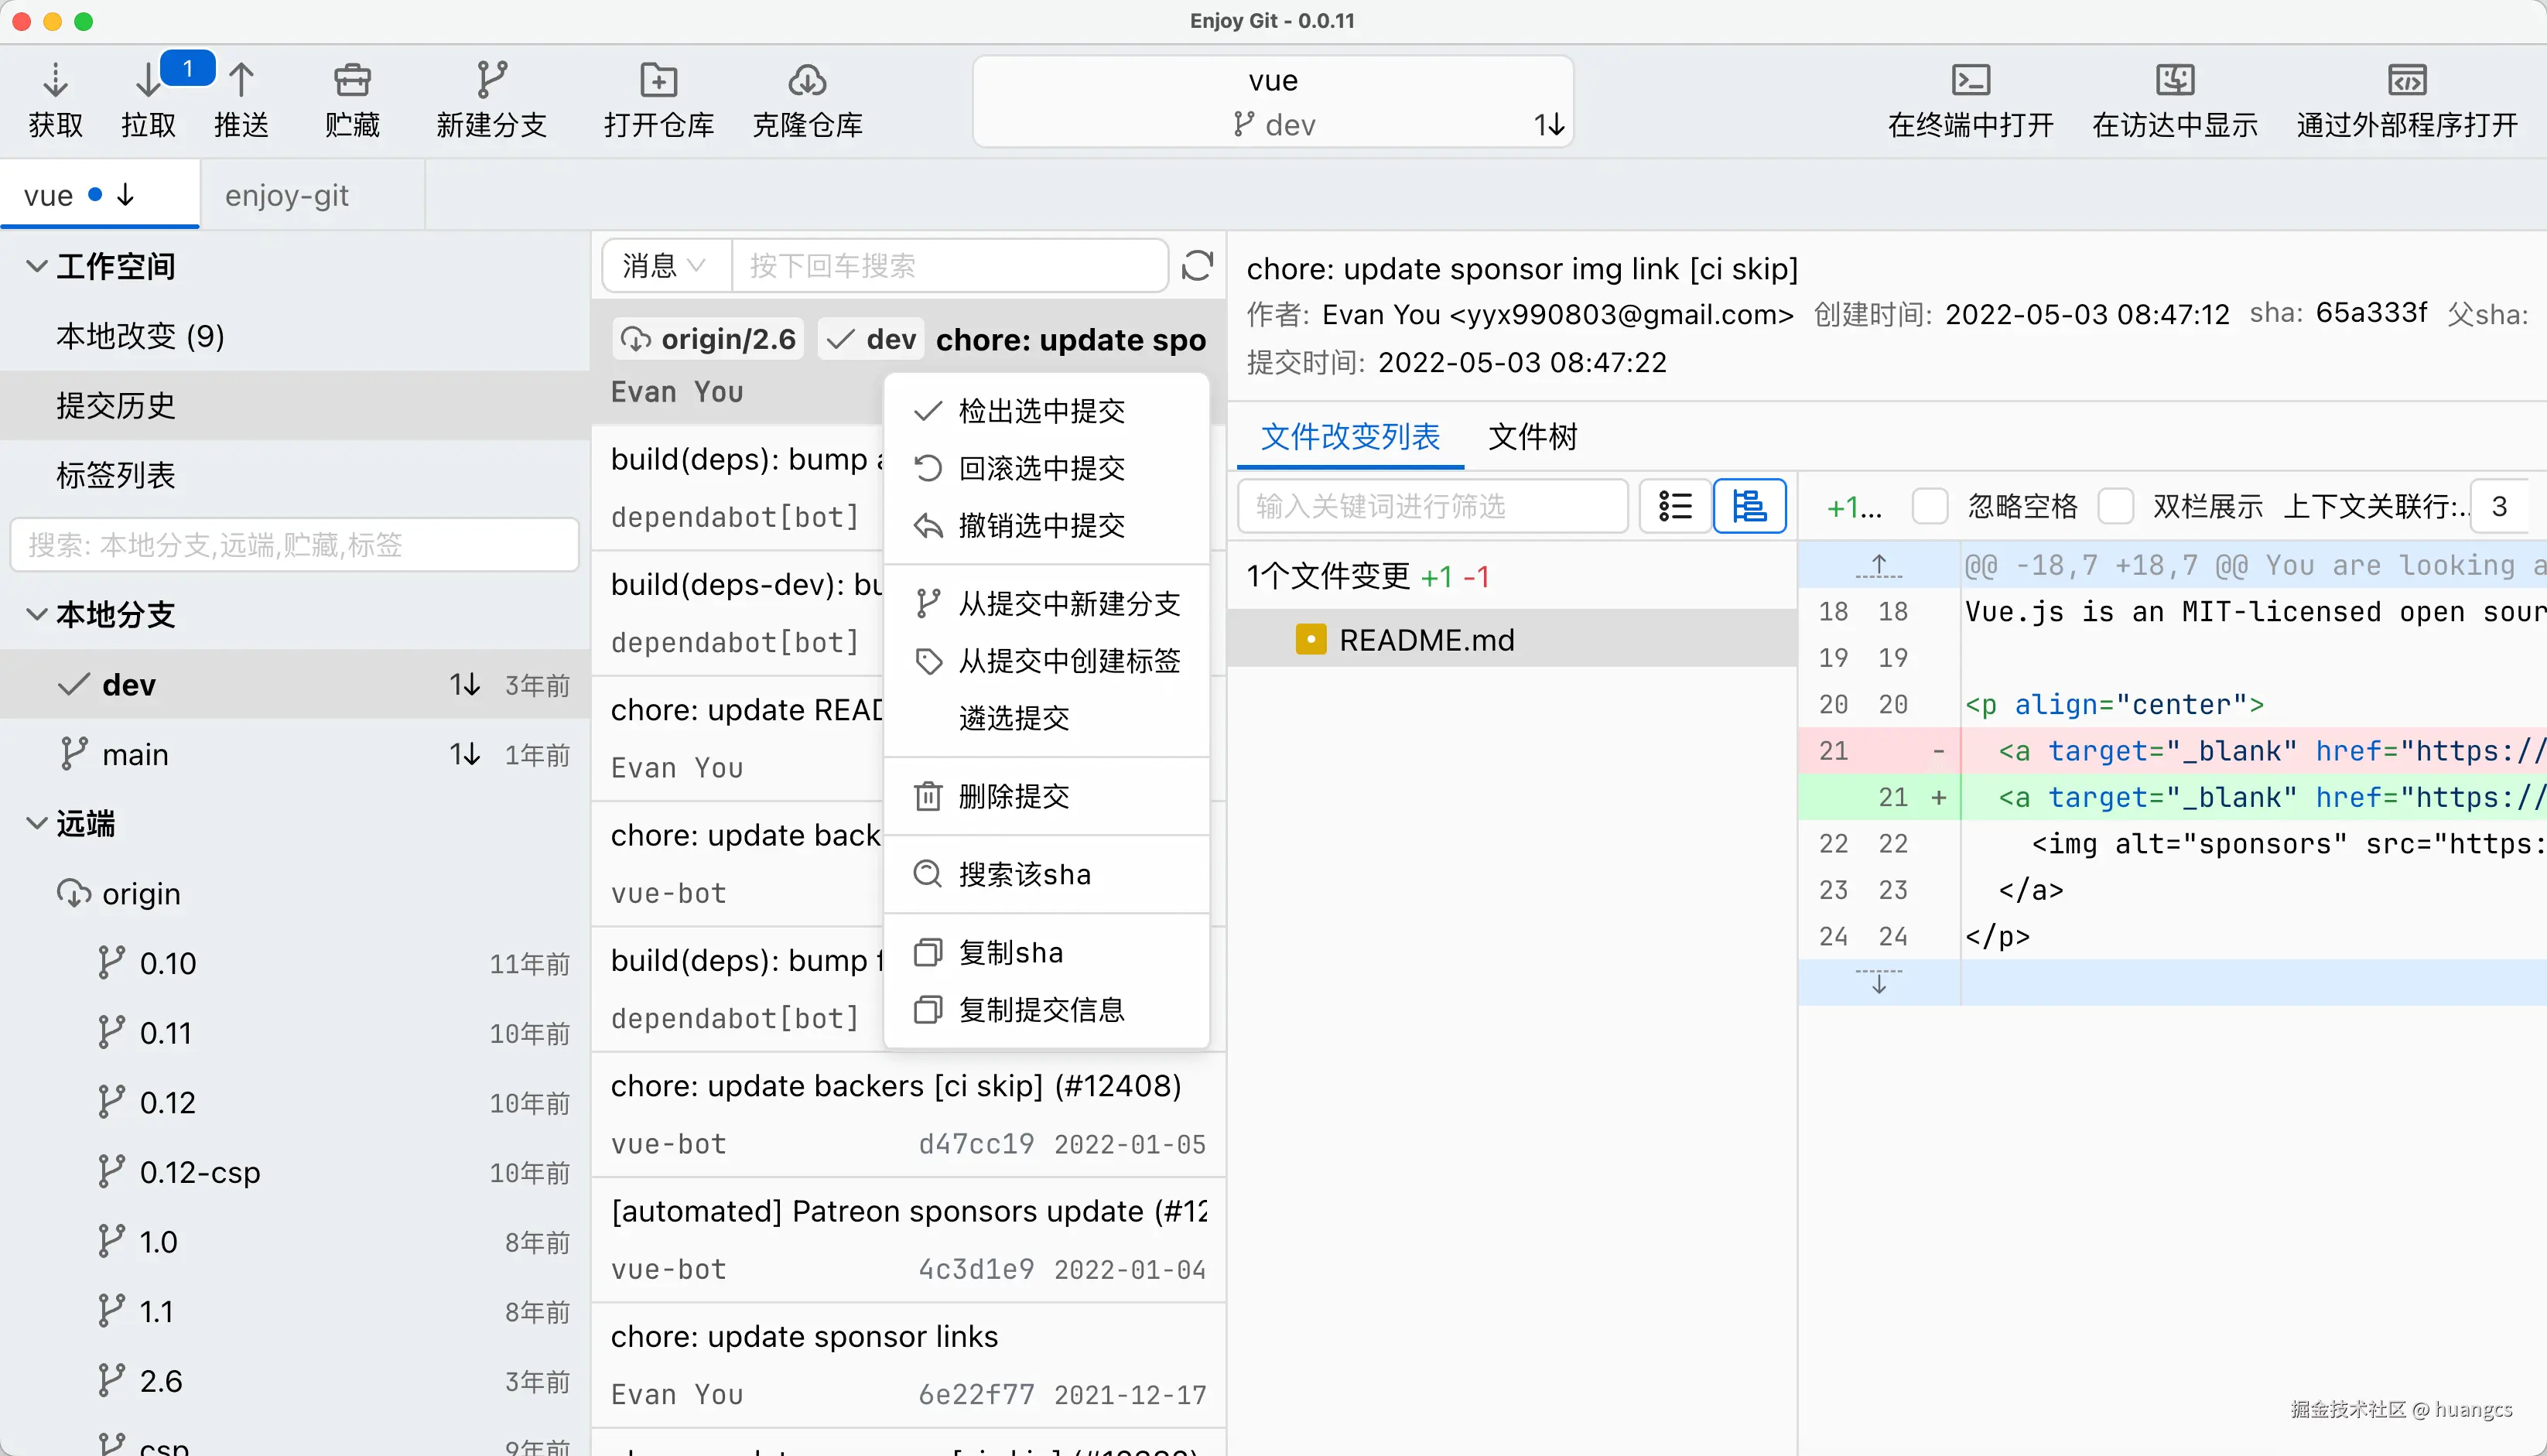Clone a repository using 克隆仓库 icon
The height and width of the screenshot is (1456, 2547).
[807, 97]
